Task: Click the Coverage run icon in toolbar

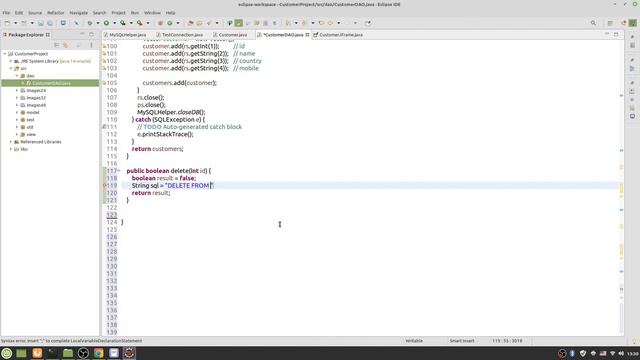Action: (122, 23)
